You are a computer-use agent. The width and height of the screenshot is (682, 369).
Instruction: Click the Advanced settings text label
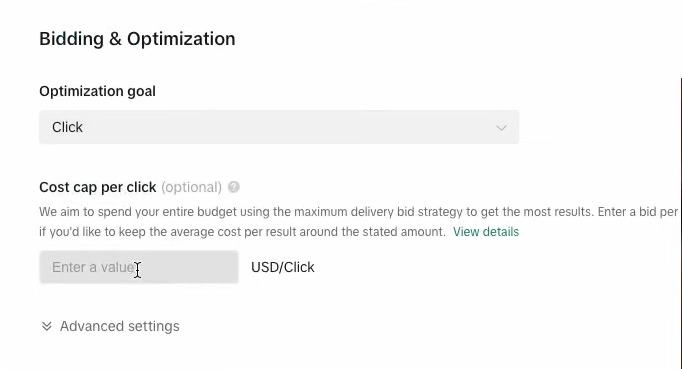tap(120, 326)
